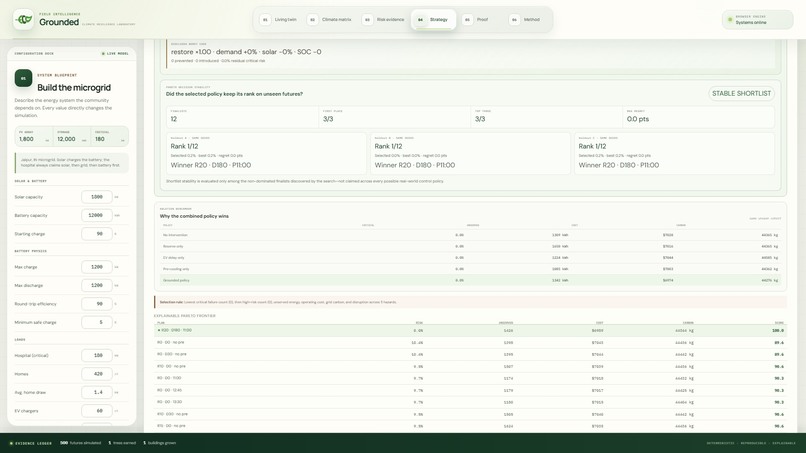Select the 'Reserve only' policy row

click(x=470, y=246)
